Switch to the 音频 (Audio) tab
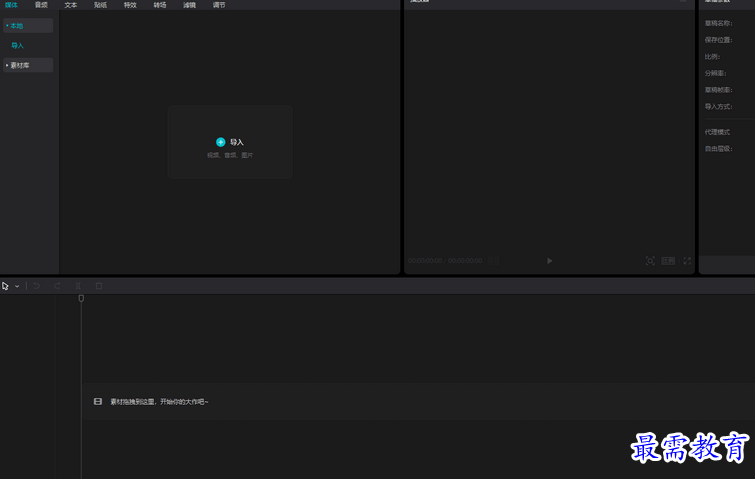The height and width of the screenshot is (479, 755). click(41, 5)
